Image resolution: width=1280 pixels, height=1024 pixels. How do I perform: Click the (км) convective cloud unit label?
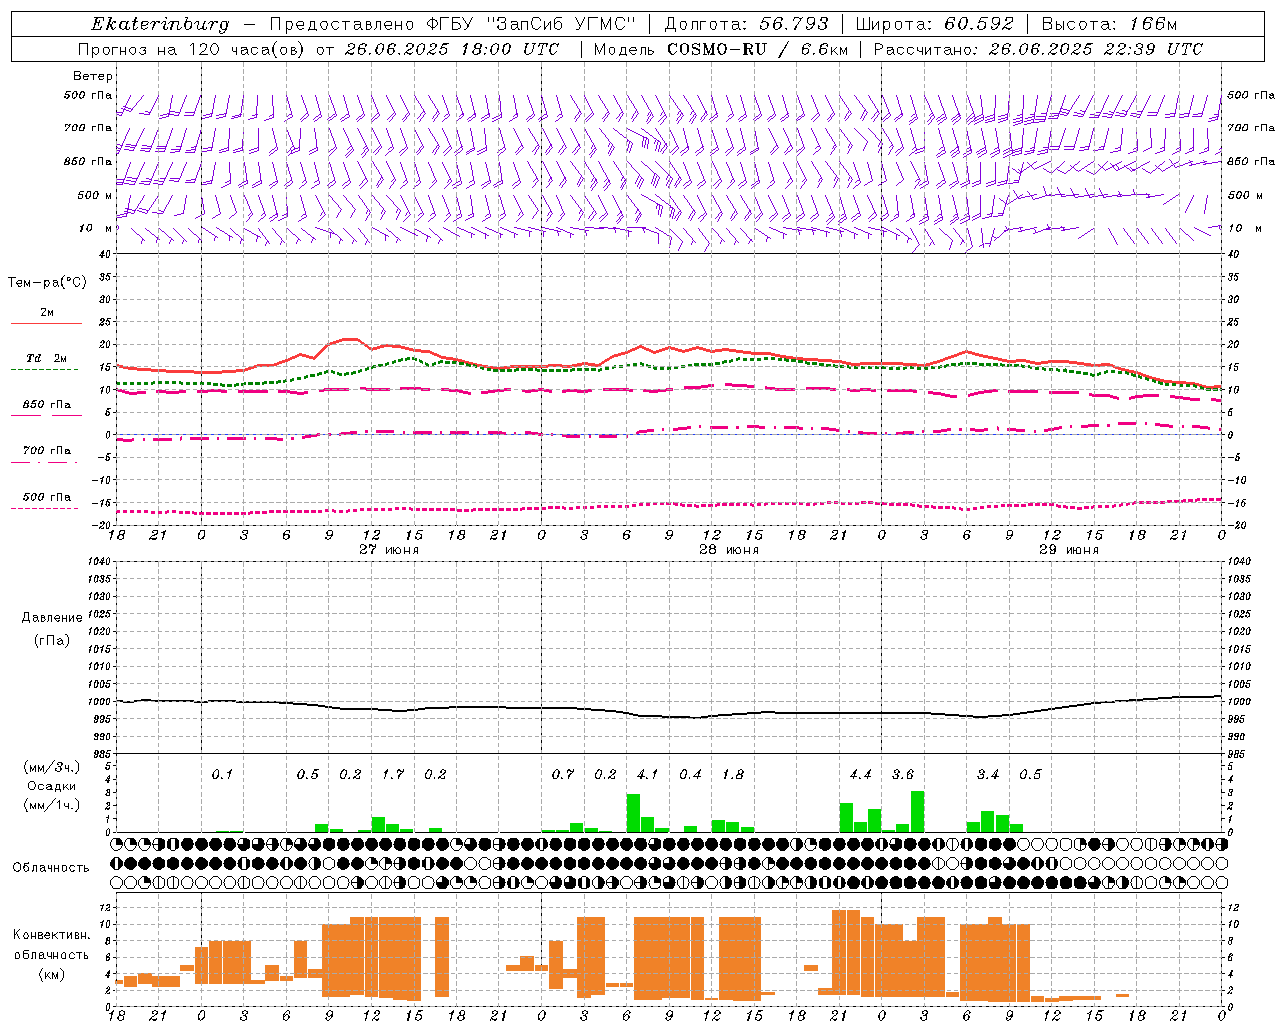(52, 974)
